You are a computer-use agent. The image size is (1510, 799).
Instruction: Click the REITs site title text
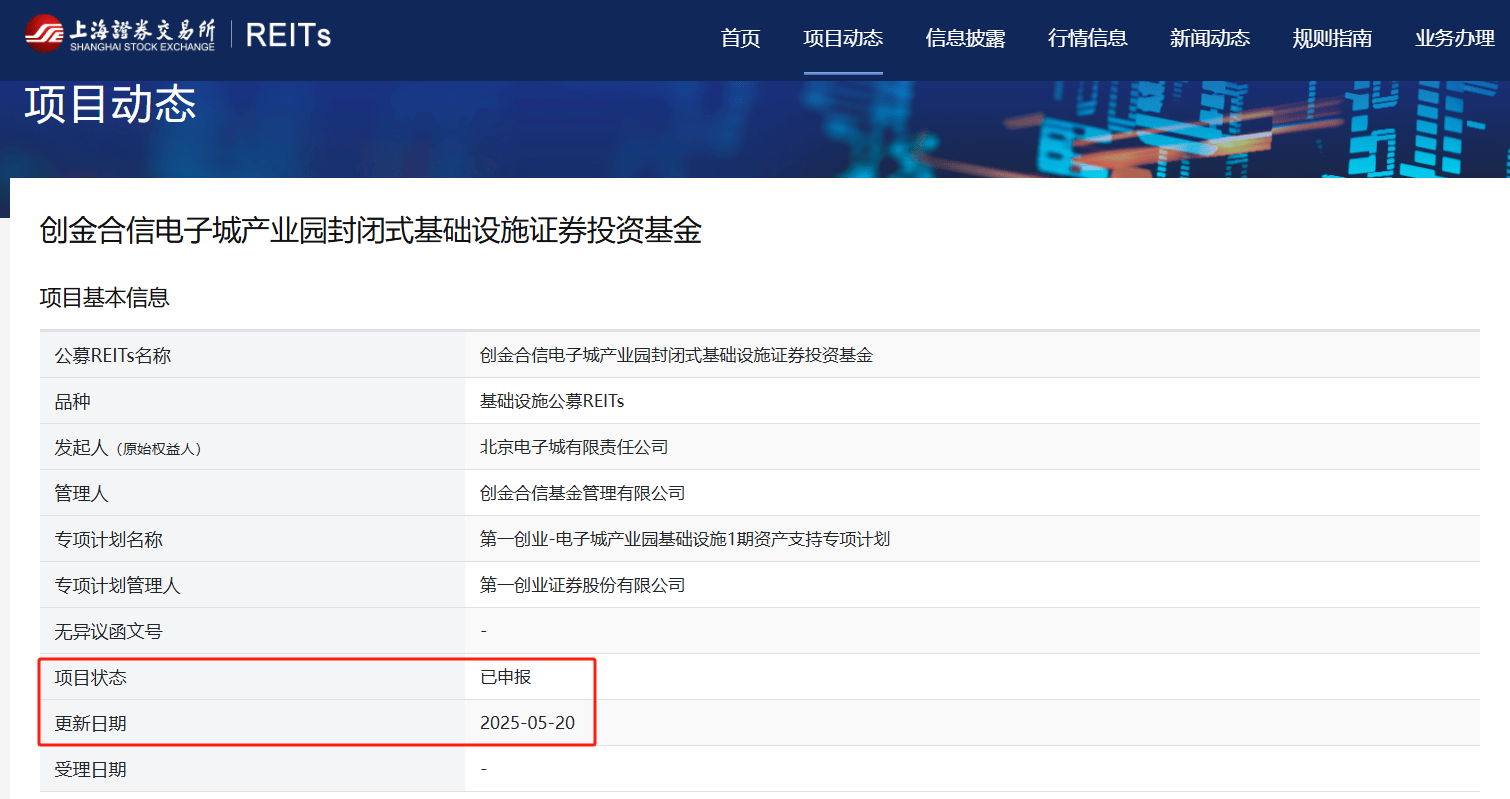coord(288,36)
